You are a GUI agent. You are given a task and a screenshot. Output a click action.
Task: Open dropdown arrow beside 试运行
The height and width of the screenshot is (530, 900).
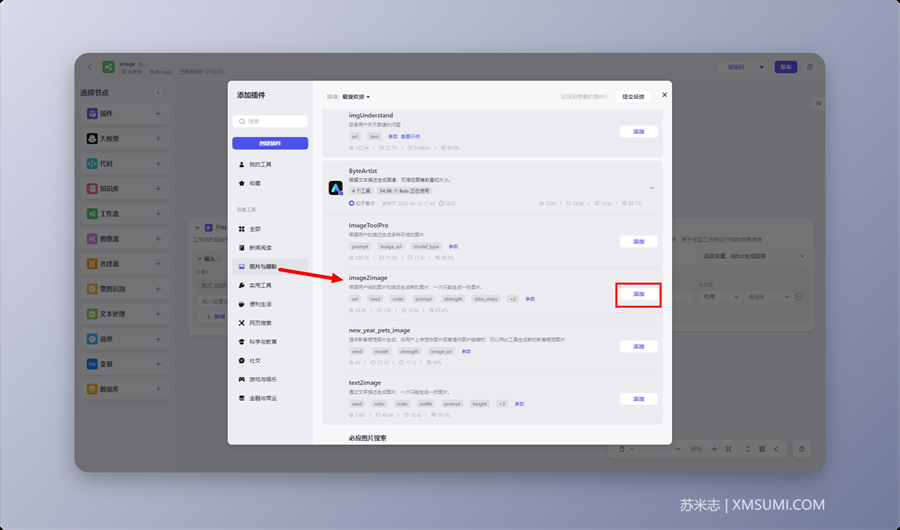click(x=762, y=67)
